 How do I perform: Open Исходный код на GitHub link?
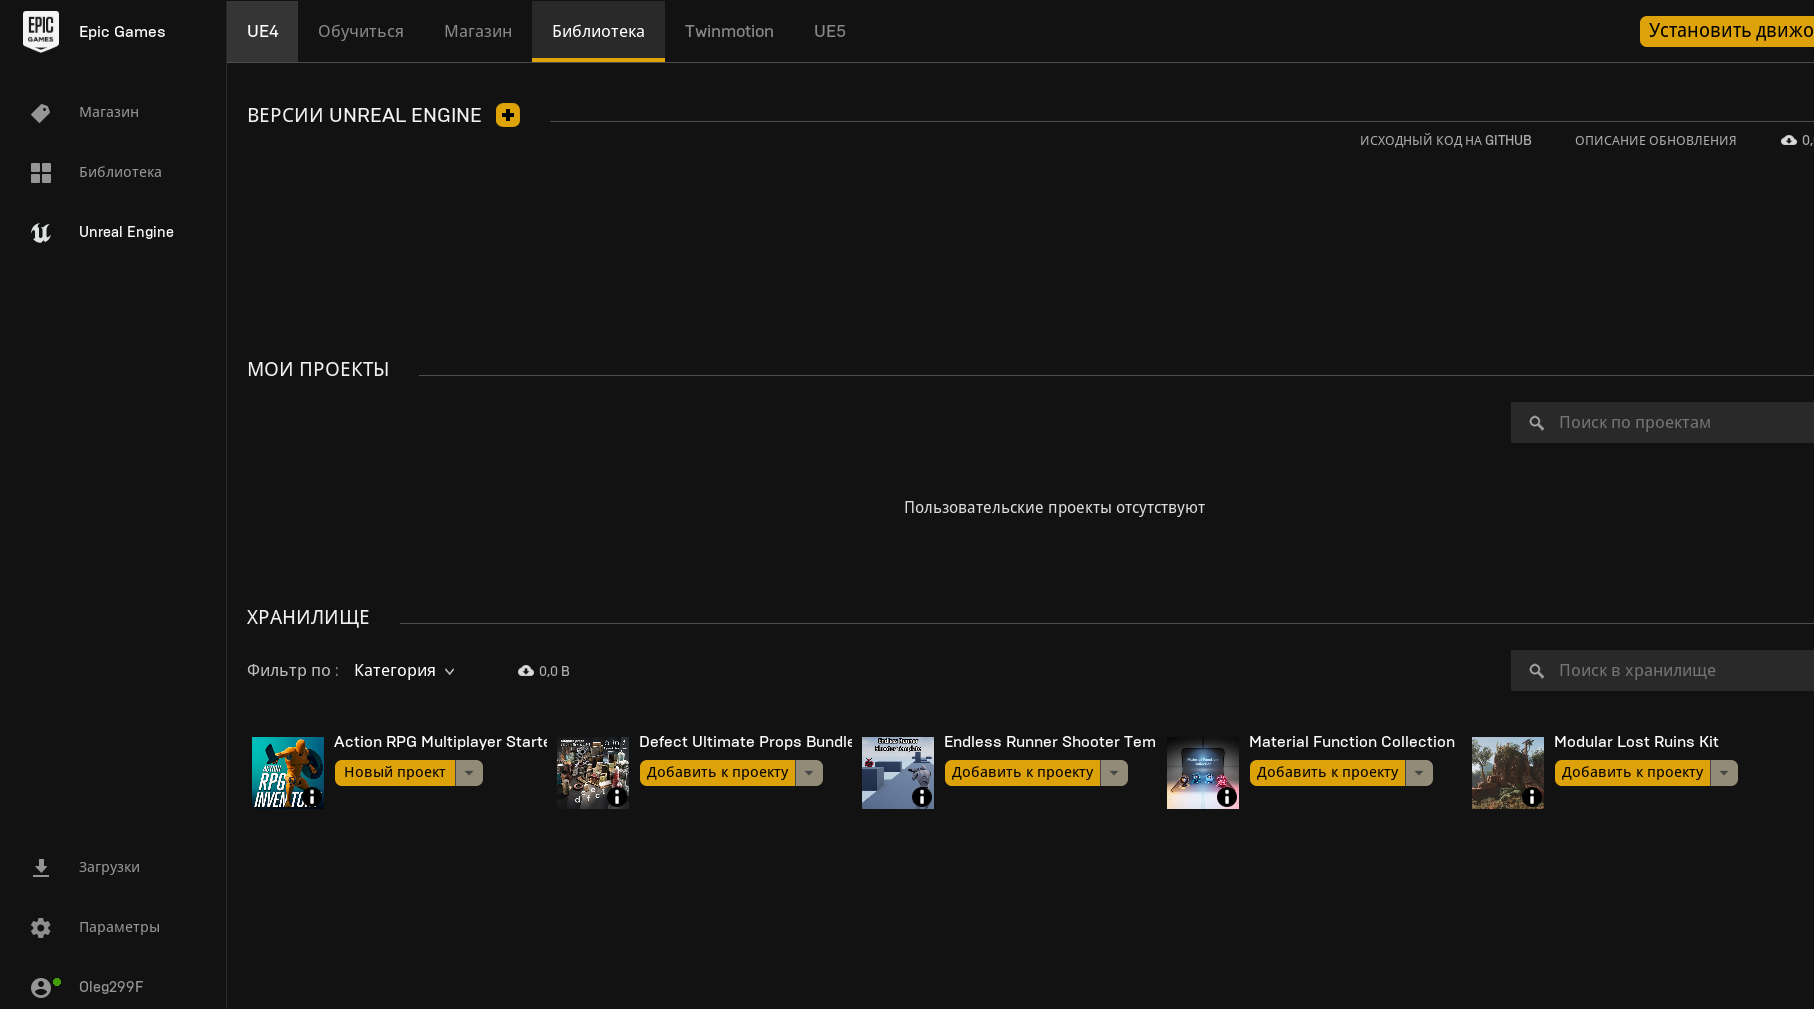click(1446, 141)
